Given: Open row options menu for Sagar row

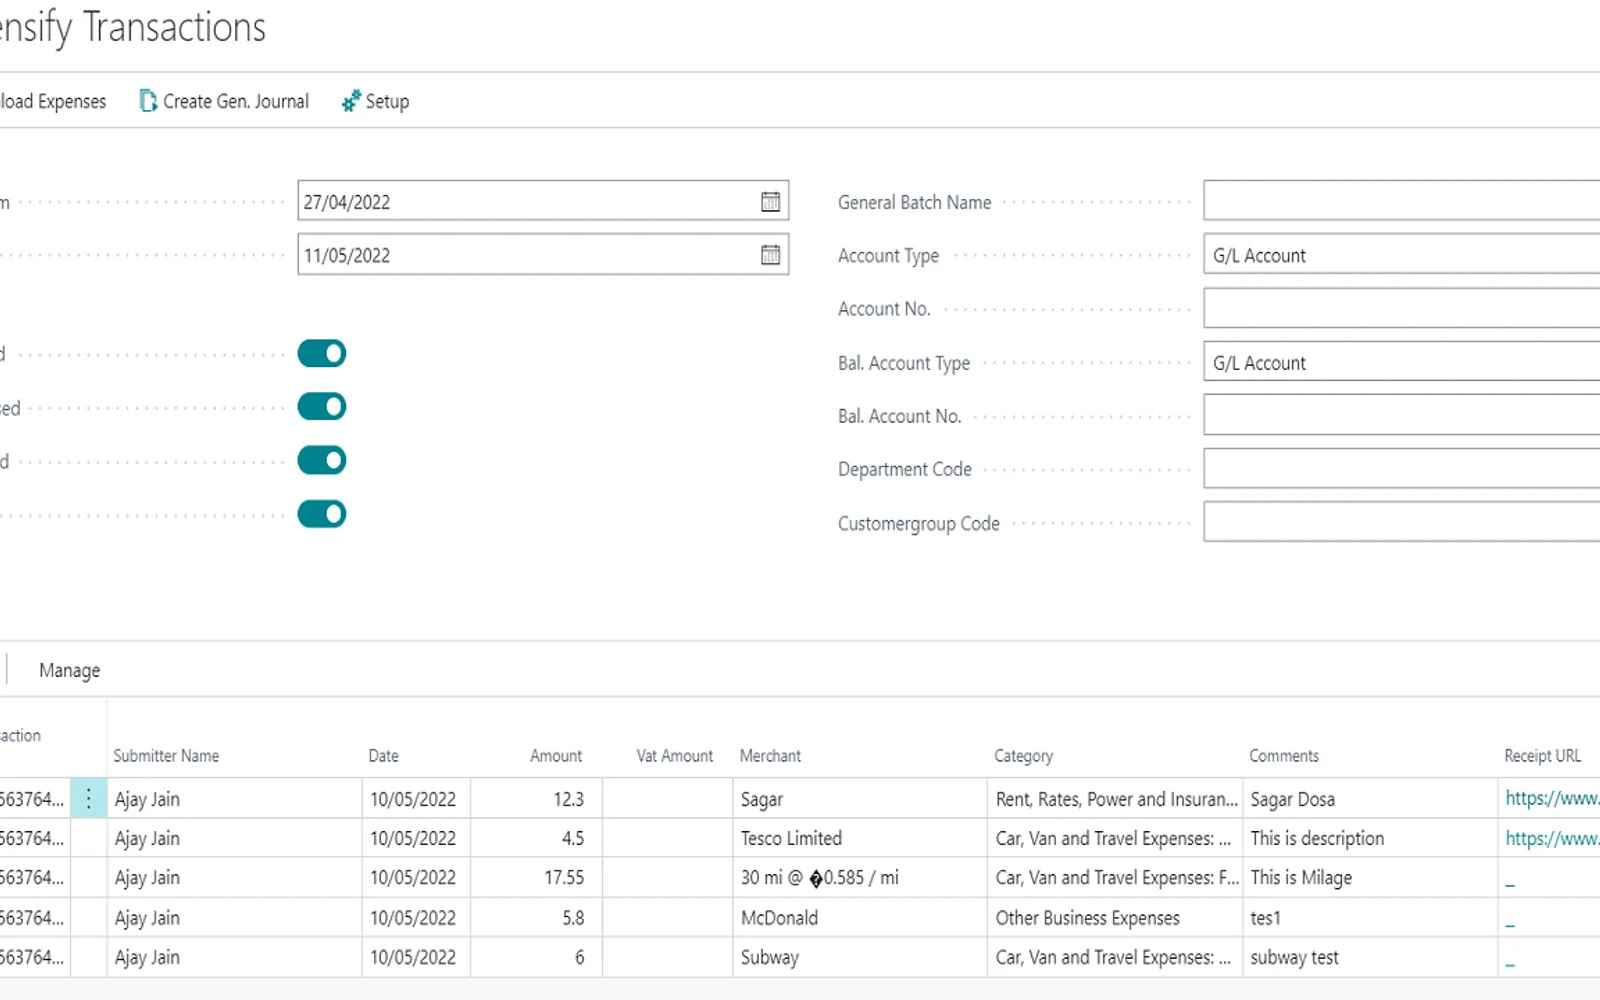Looking at the screenshot, I should 88,798.
